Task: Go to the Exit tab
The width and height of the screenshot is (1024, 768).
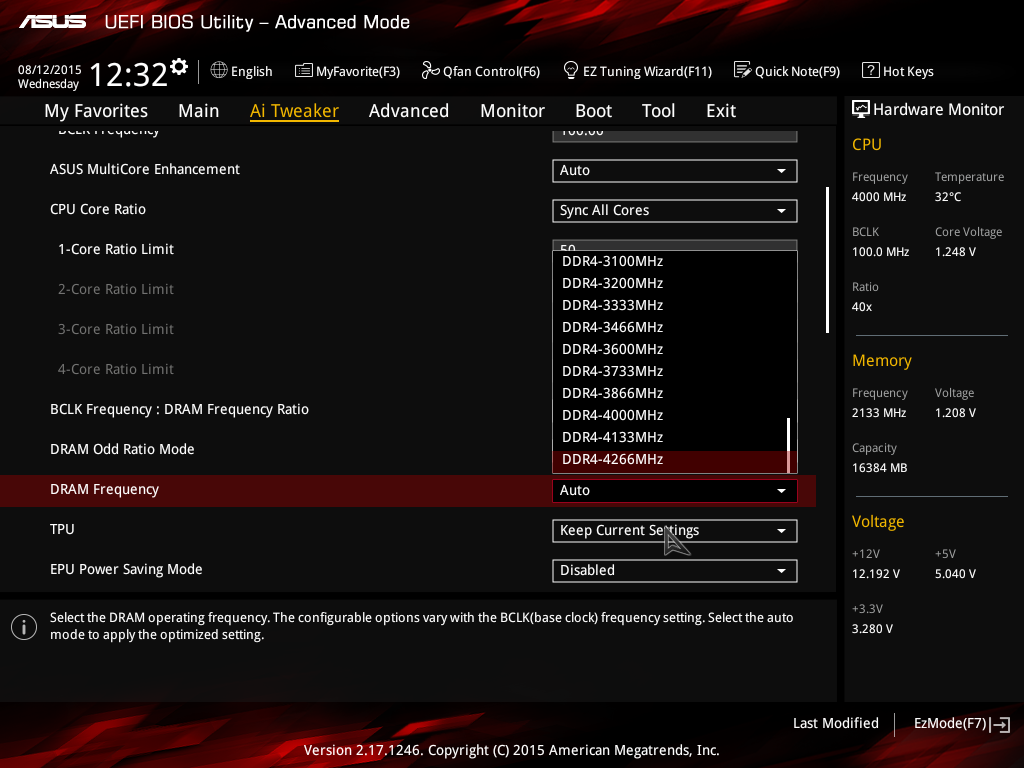Action: [721, 111]
